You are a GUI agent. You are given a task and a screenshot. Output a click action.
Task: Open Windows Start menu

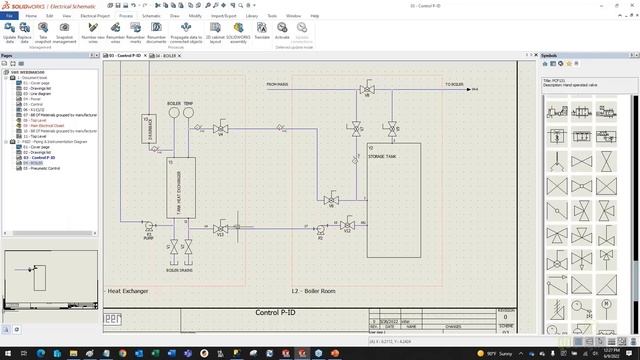pyautogui.click(x=8, y=353)
